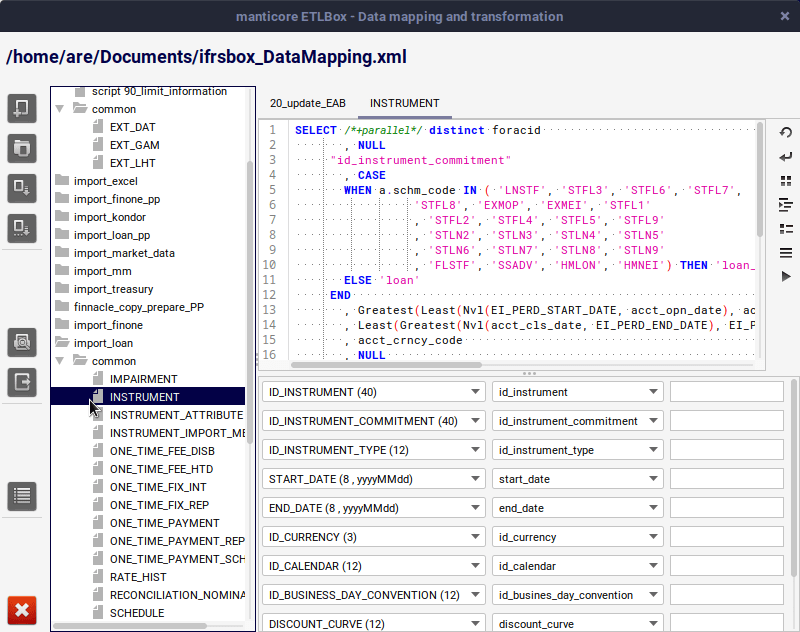Open the ID_INSTRUMENT (40) dropdown
The width and height of the screenshot is (800, 632).
374,392
